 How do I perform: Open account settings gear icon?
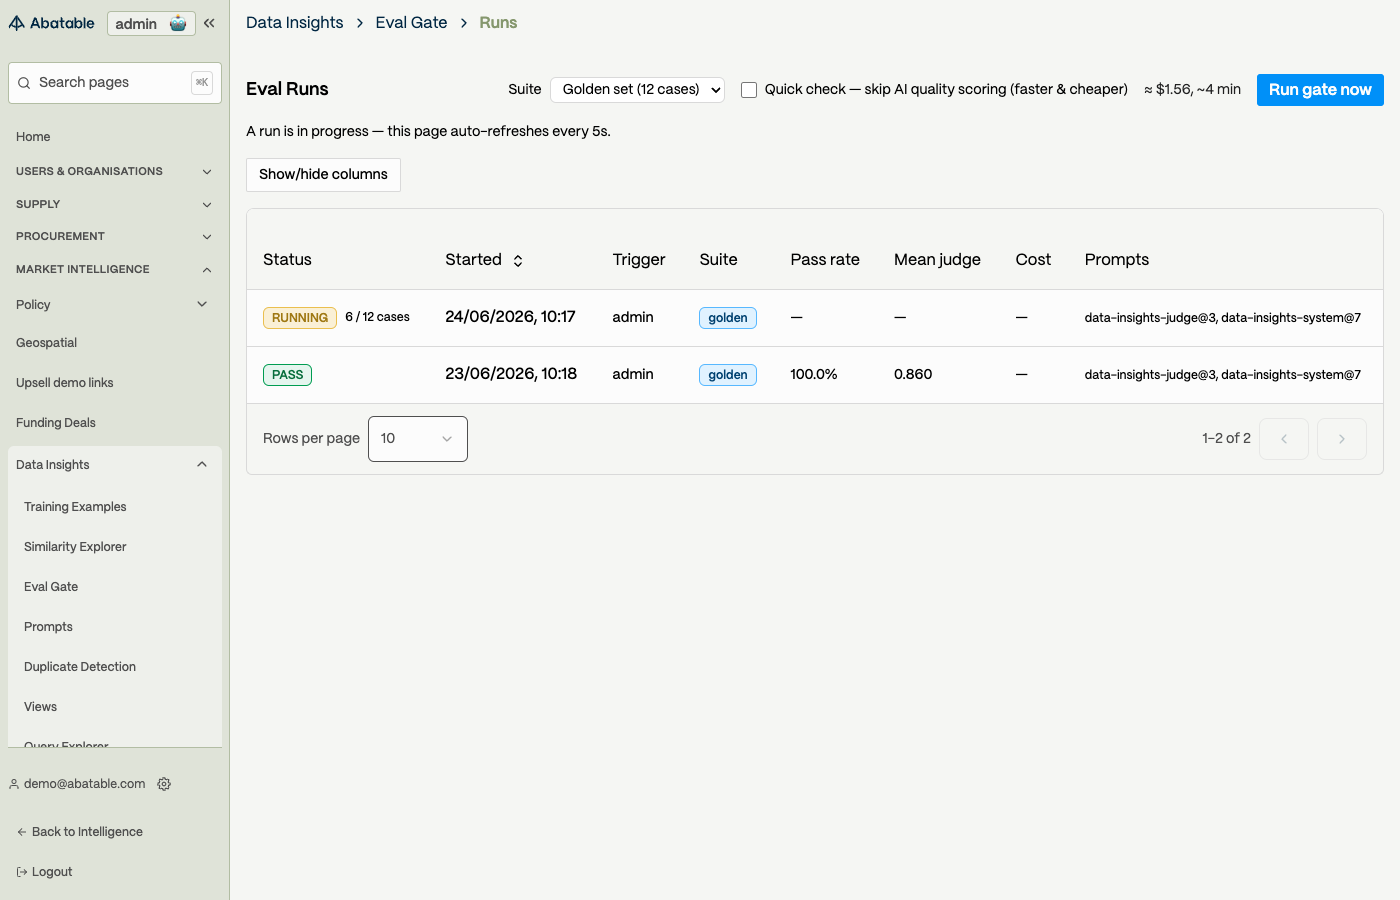[164, 784]
